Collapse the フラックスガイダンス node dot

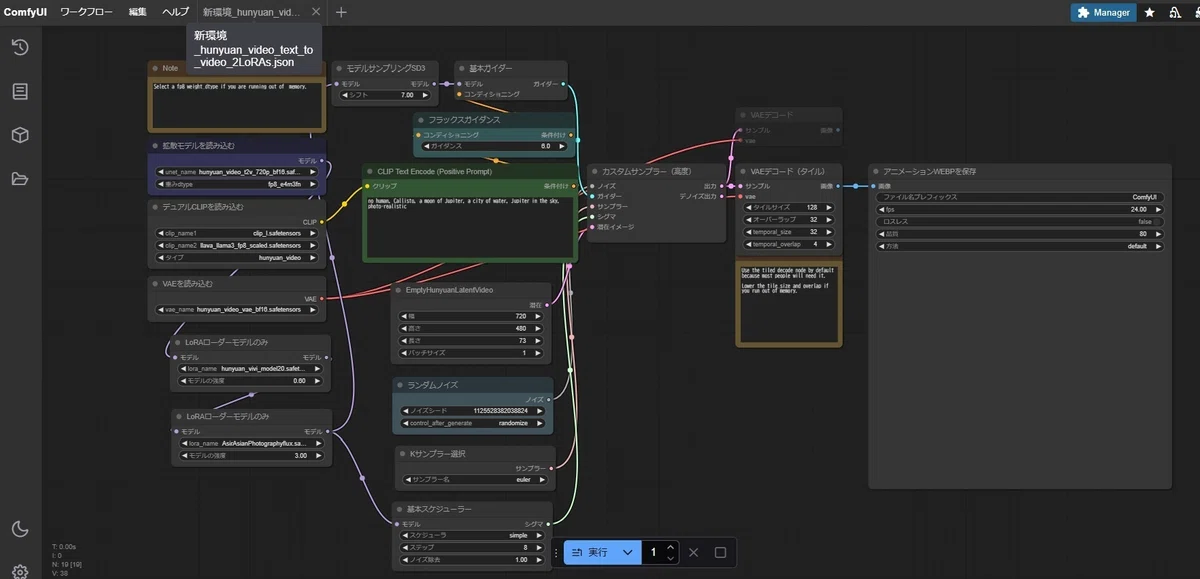point(421,119)
